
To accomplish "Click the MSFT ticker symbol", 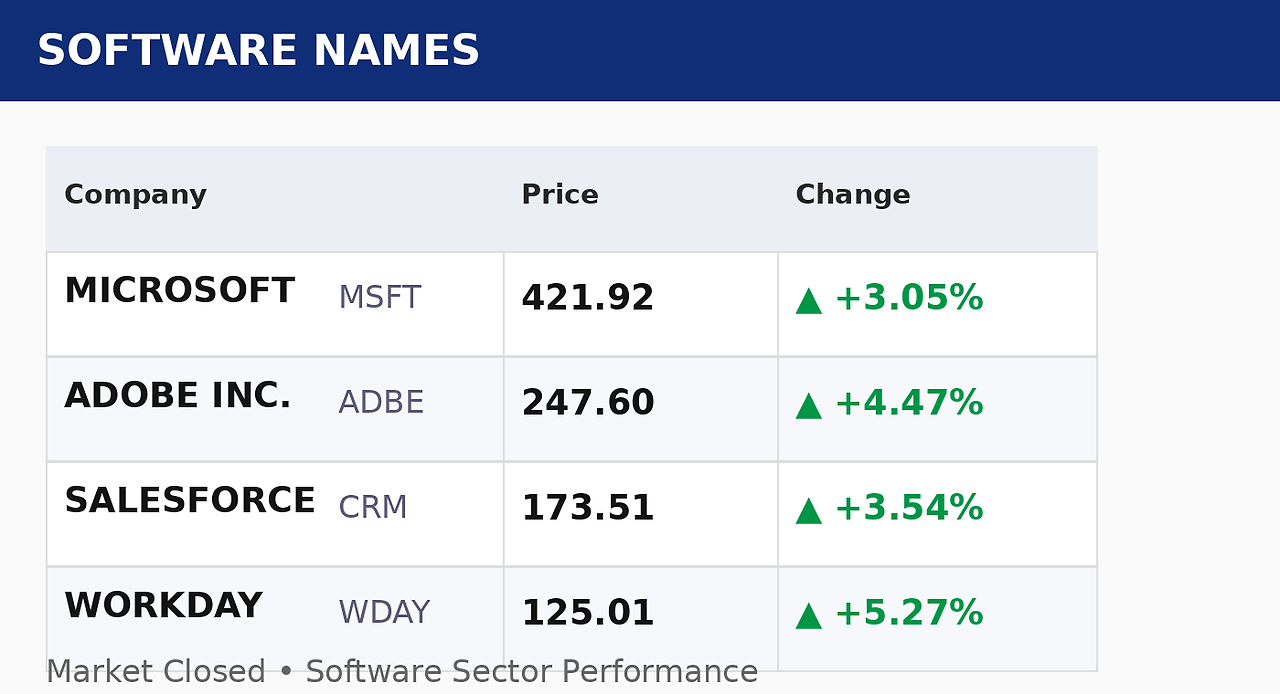I will [380, 298].
